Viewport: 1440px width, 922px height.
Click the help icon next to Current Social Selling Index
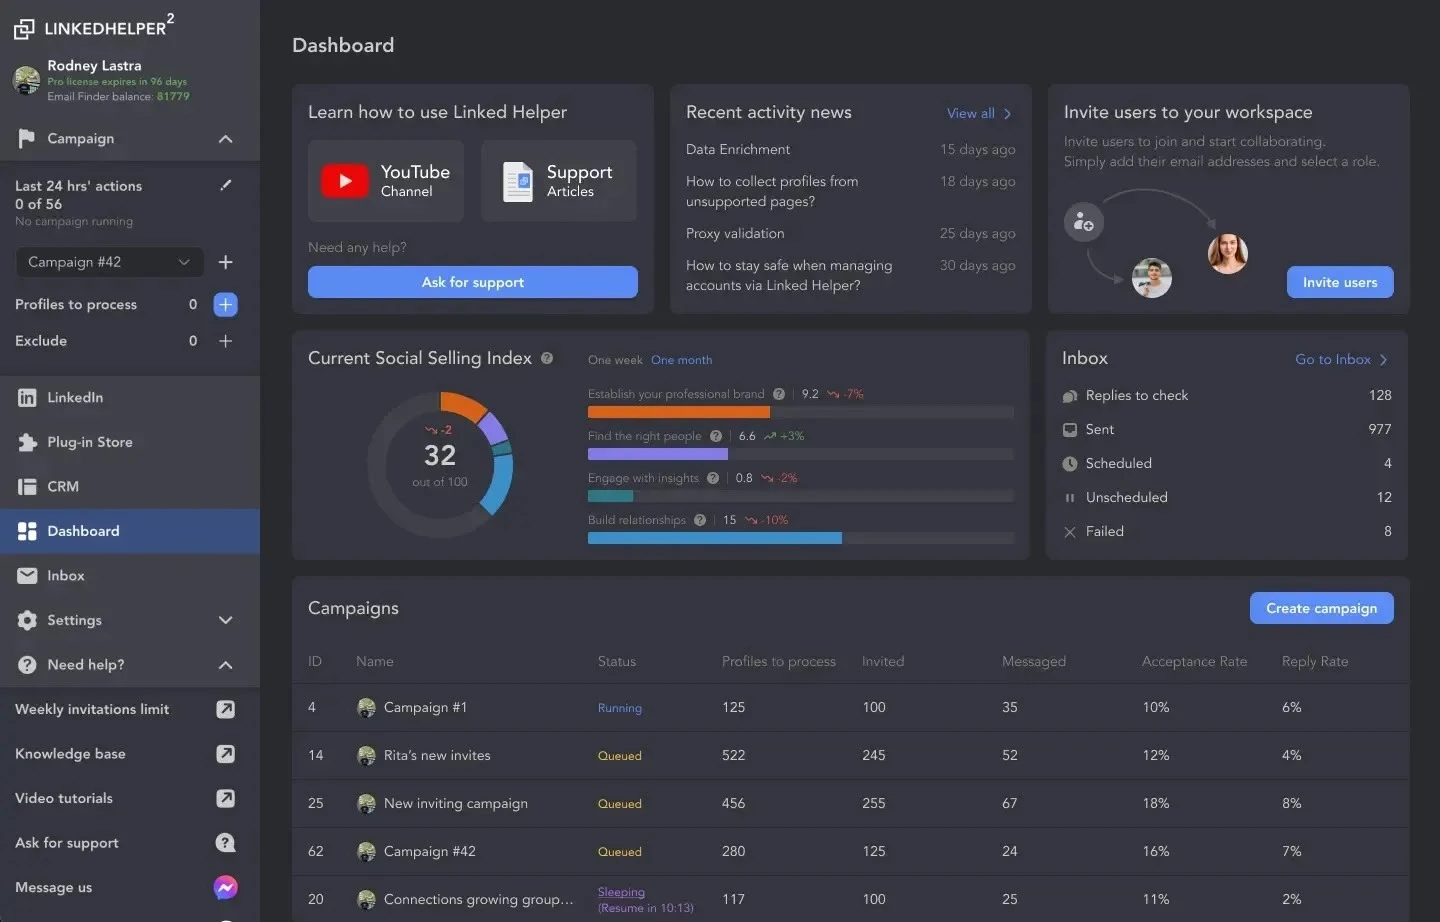(x=547, y=358)
